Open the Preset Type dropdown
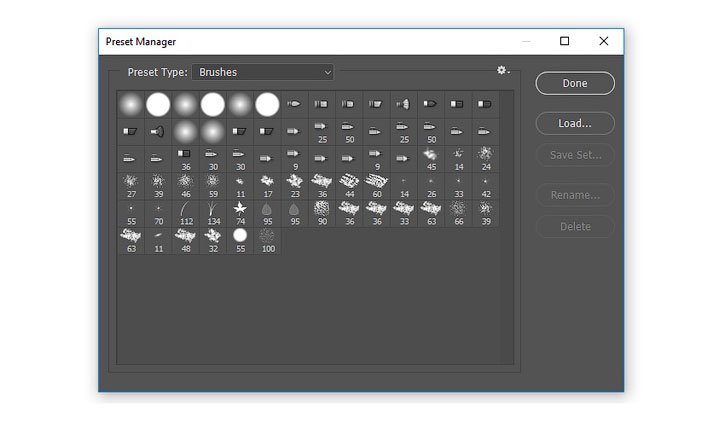This screenshot has width=725, height=435. pos(263,72)
